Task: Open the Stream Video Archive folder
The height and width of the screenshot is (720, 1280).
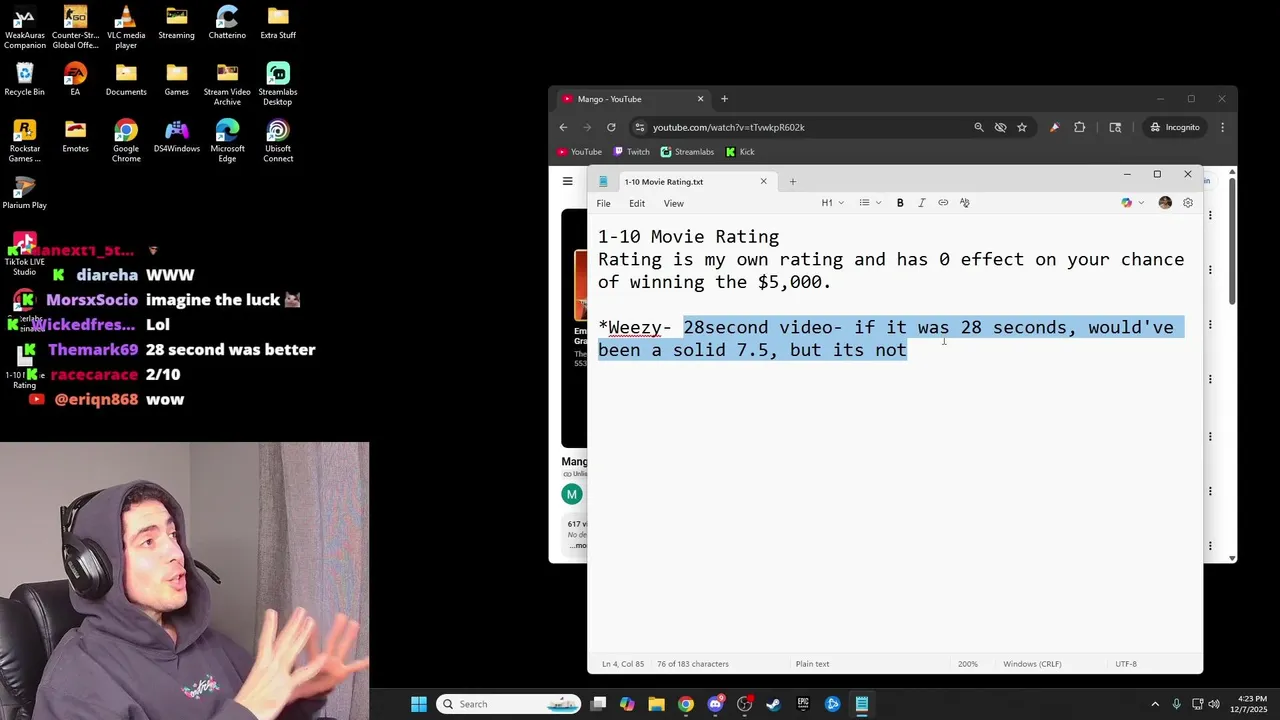Action: pyautogui.click(x=227, y=84)
